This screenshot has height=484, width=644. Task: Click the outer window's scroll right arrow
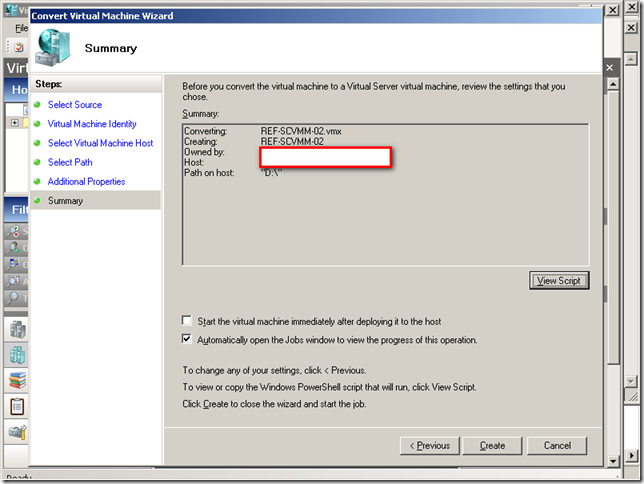(631, 455)
